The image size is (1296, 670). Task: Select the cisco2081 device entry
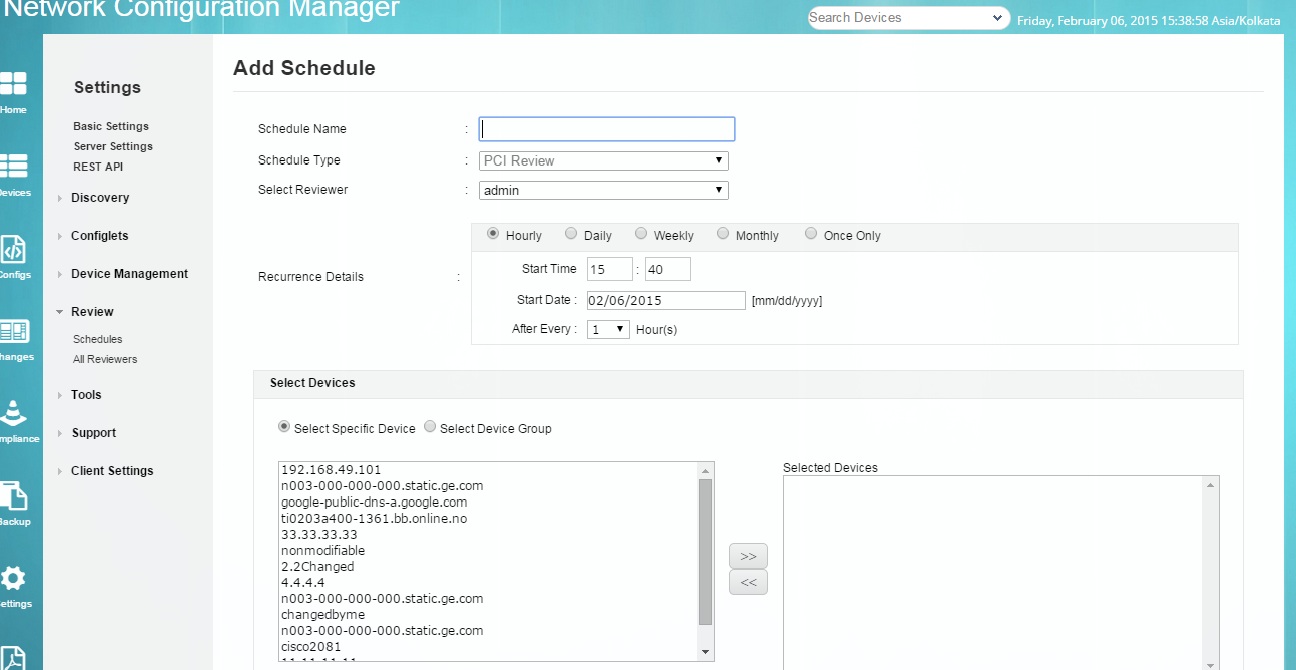[311, 646]
